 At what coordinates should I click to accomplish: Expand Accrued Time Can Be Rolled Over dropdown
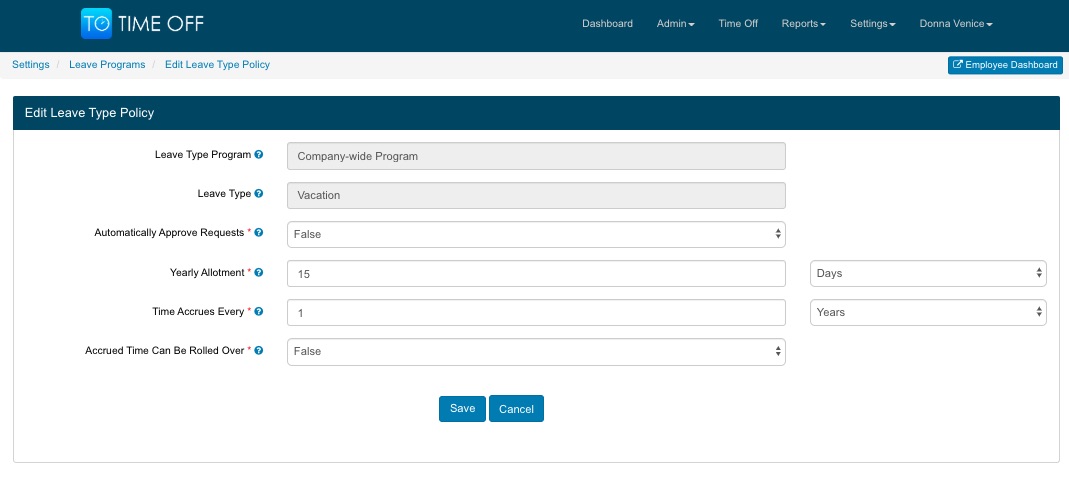click(x=535, y=352)
